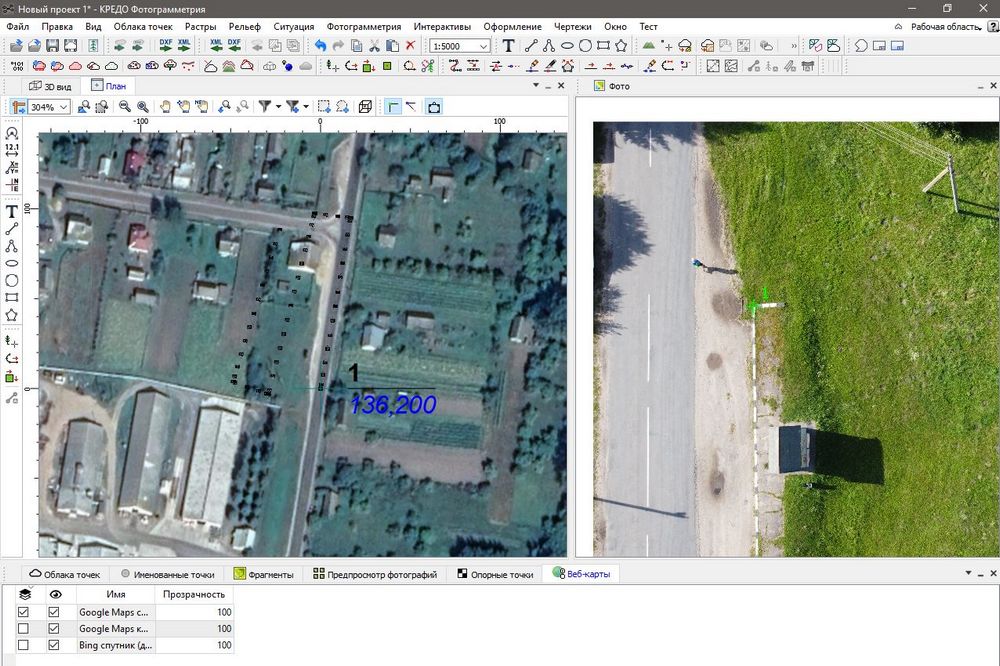Viewport: 1000px width, 666px height.
Task: Switch to the Опорные точки tab
Action: click(x=495, y=574)
